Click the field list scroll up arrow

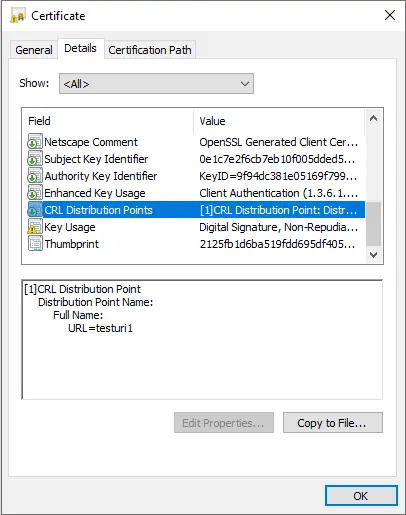pyautogui.click(x=373, y=118)
